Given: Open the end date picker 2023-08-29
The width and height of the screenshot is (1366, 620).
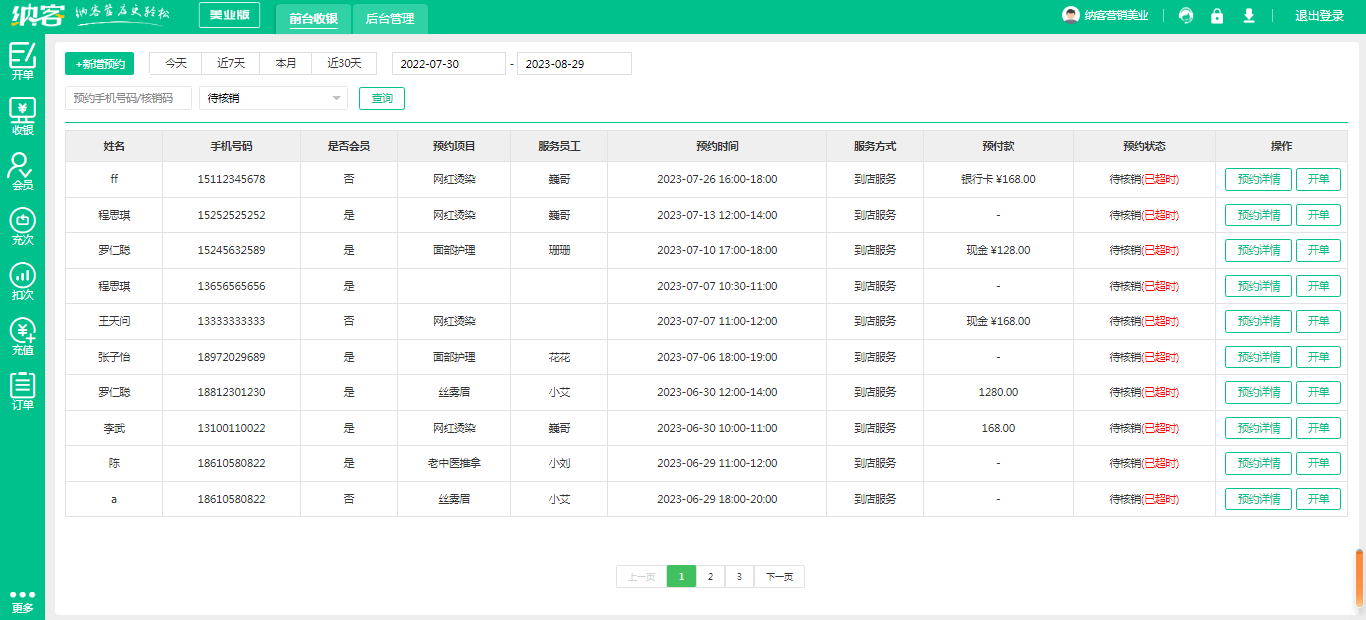Looking at the screenshot, I should [x=574, y=64].
